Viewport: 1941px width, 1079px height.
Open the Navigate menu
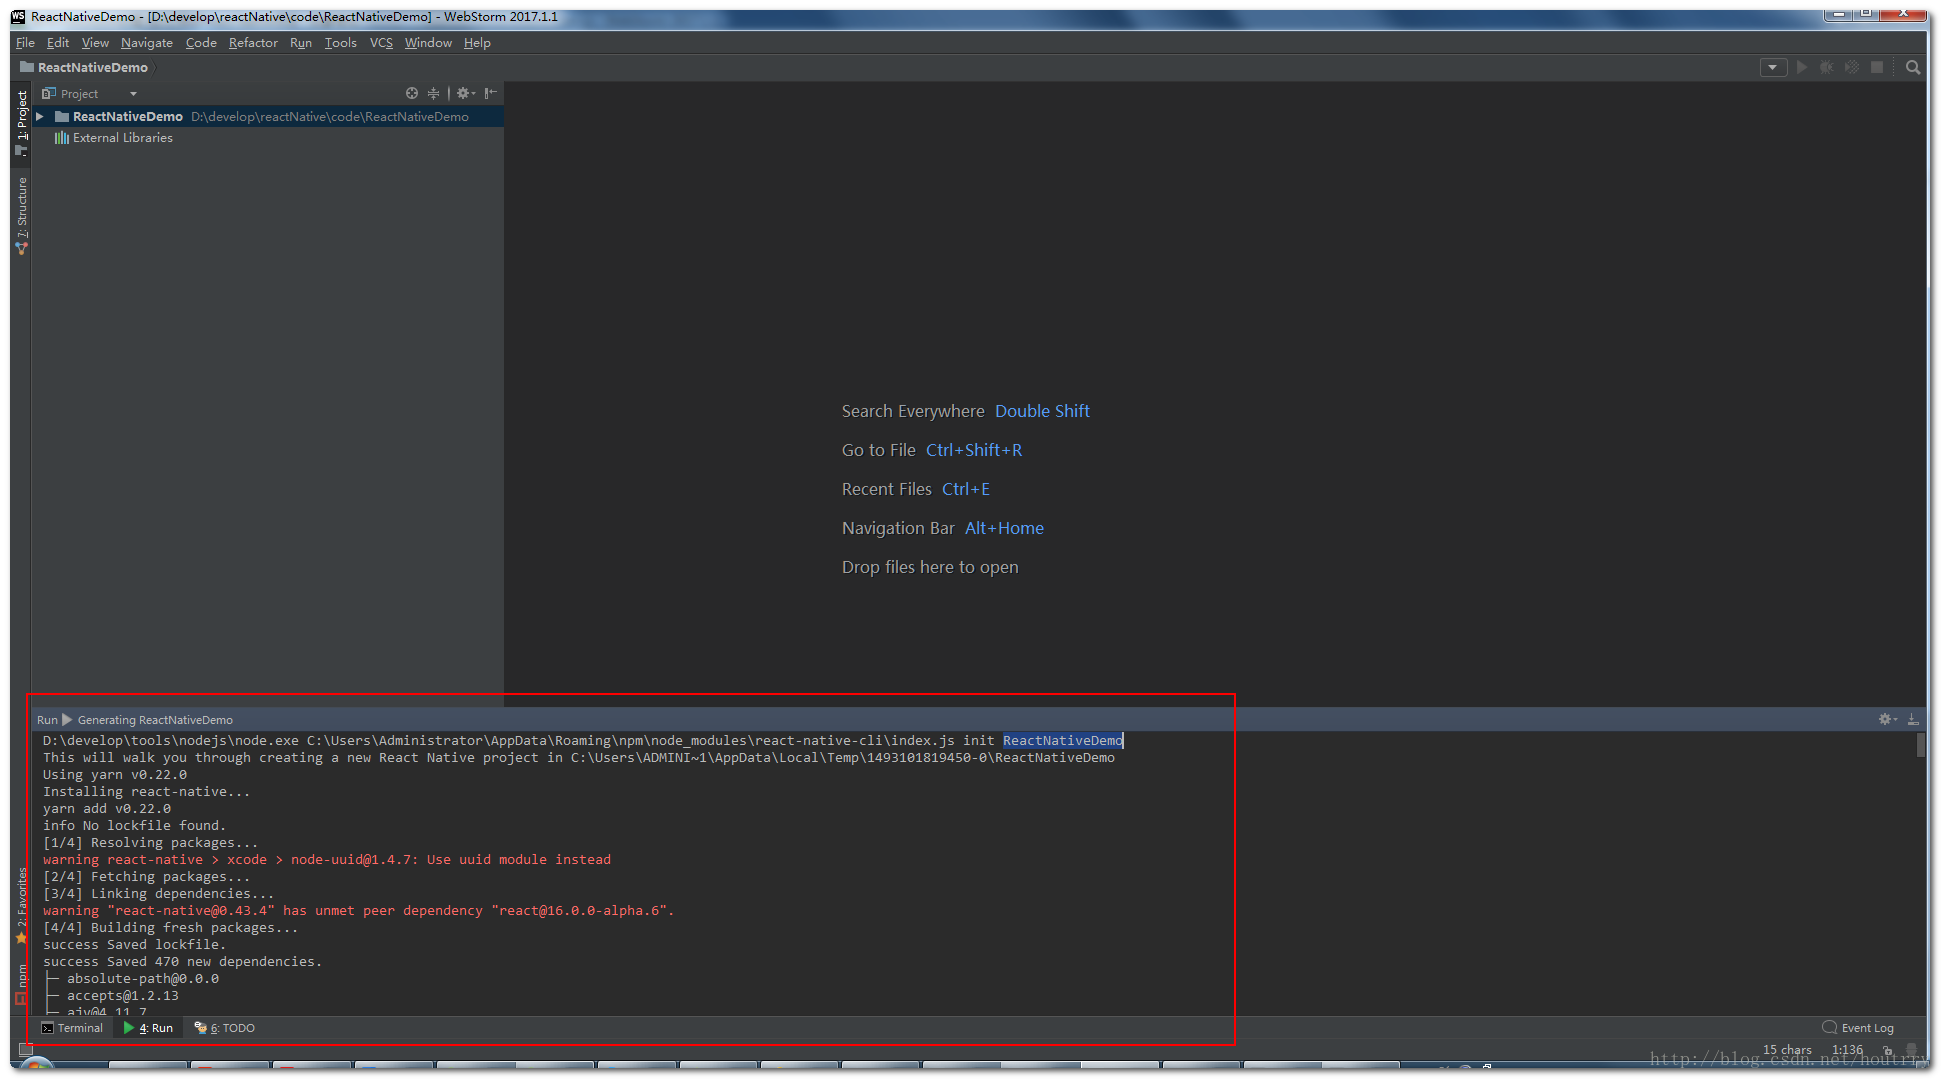(147, 43)
